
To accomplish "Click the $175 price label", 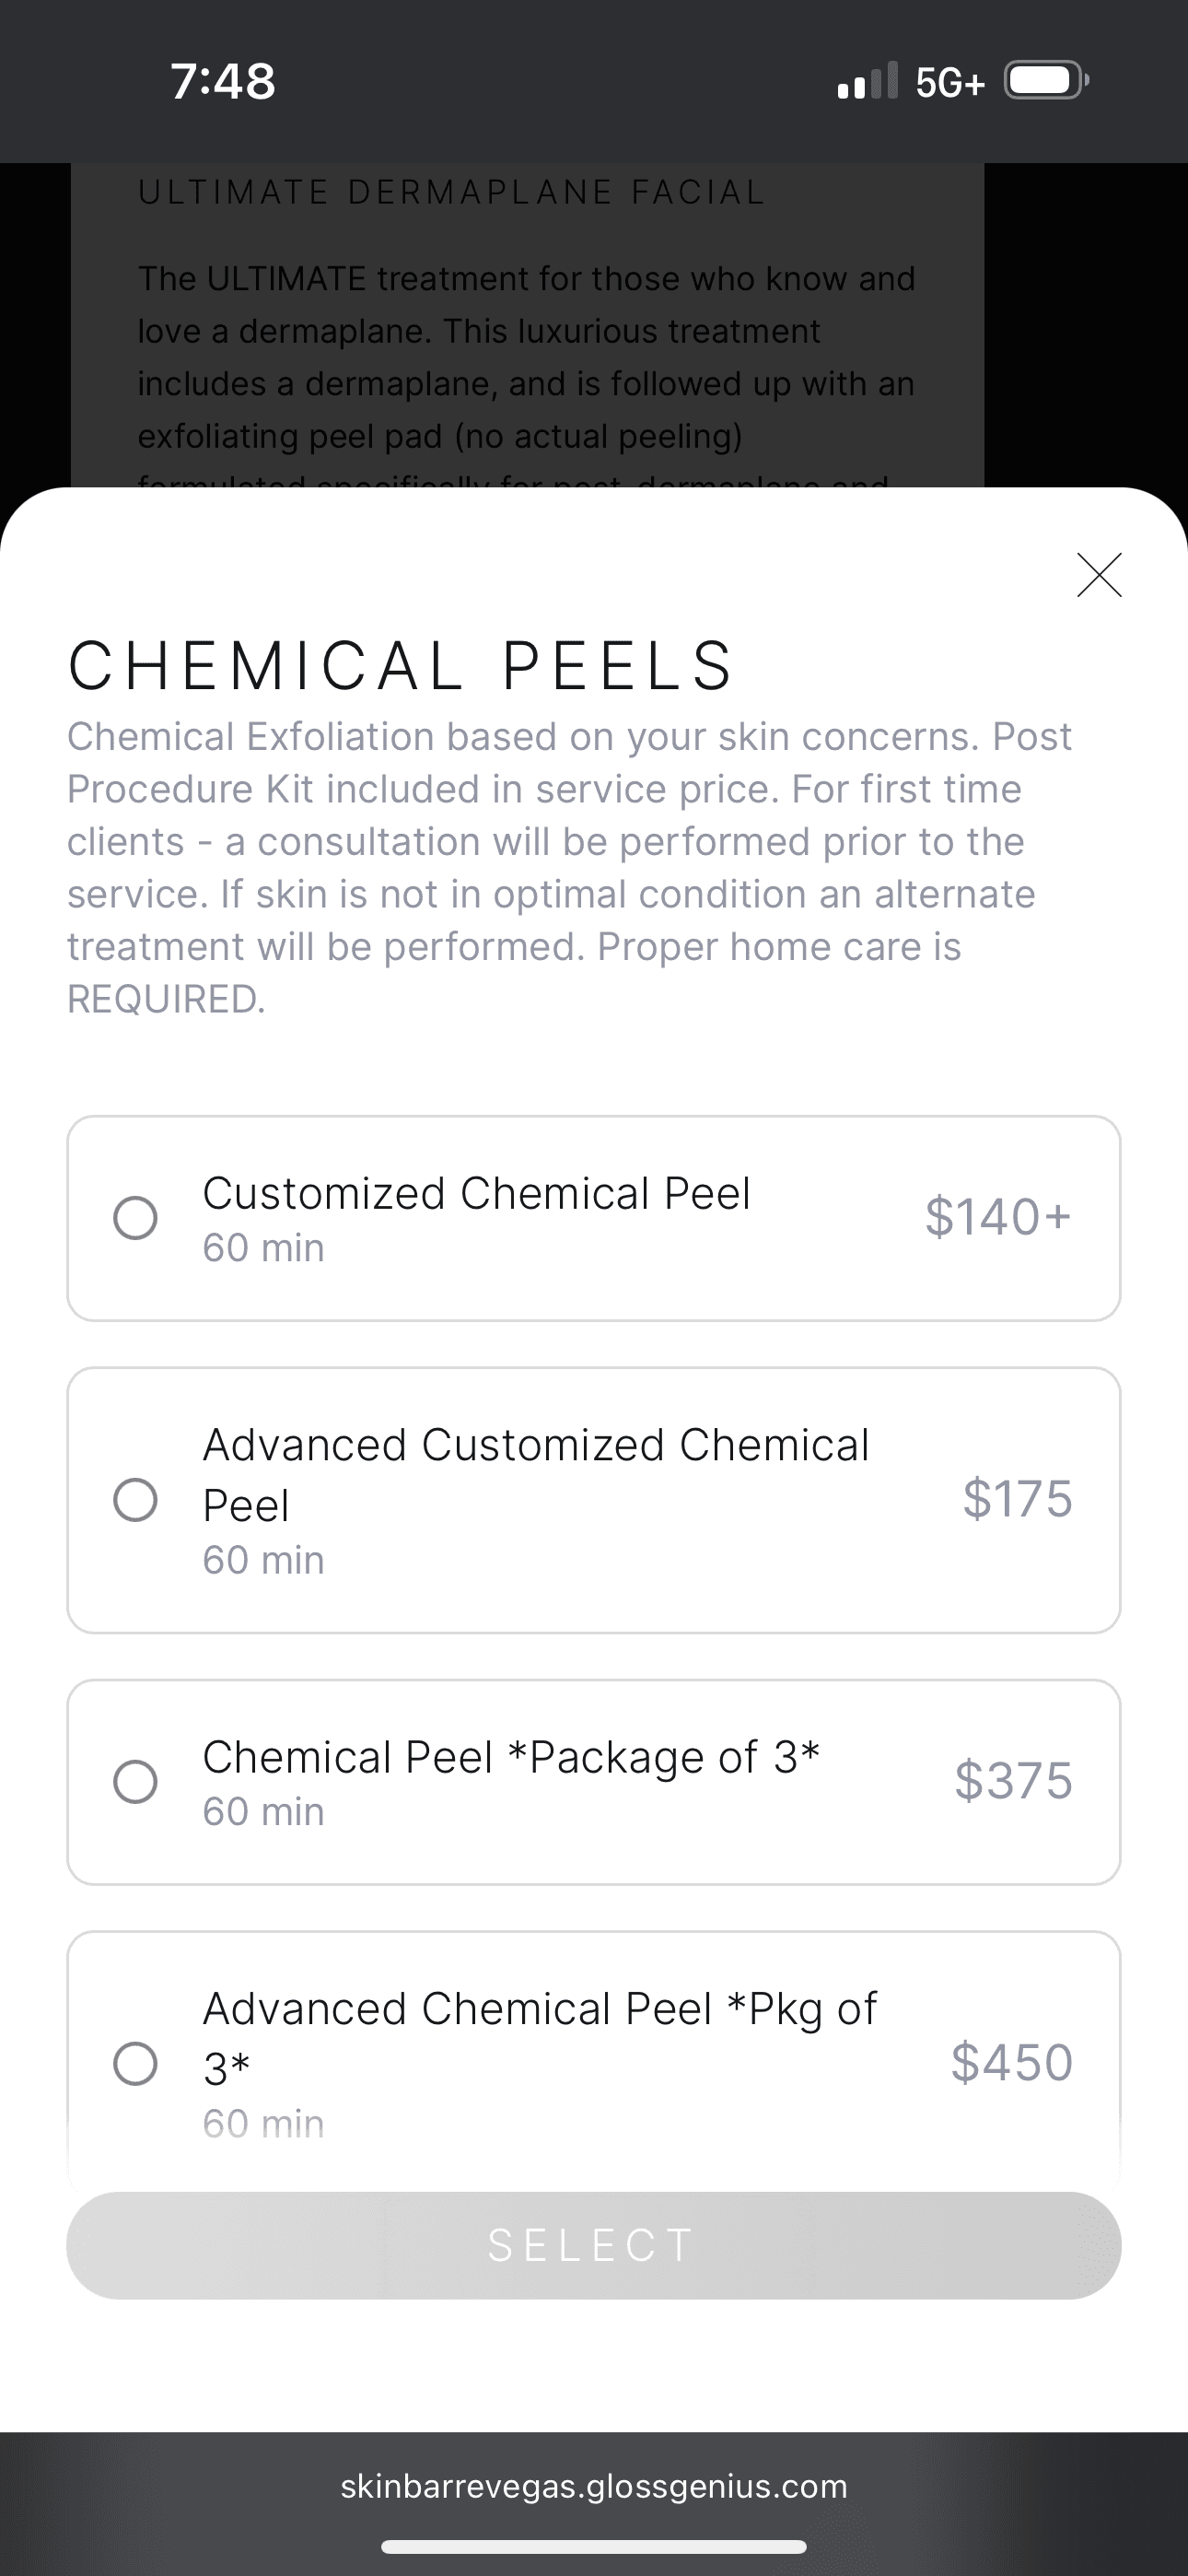I will pyautogui.click(x=1017, y=1499).
